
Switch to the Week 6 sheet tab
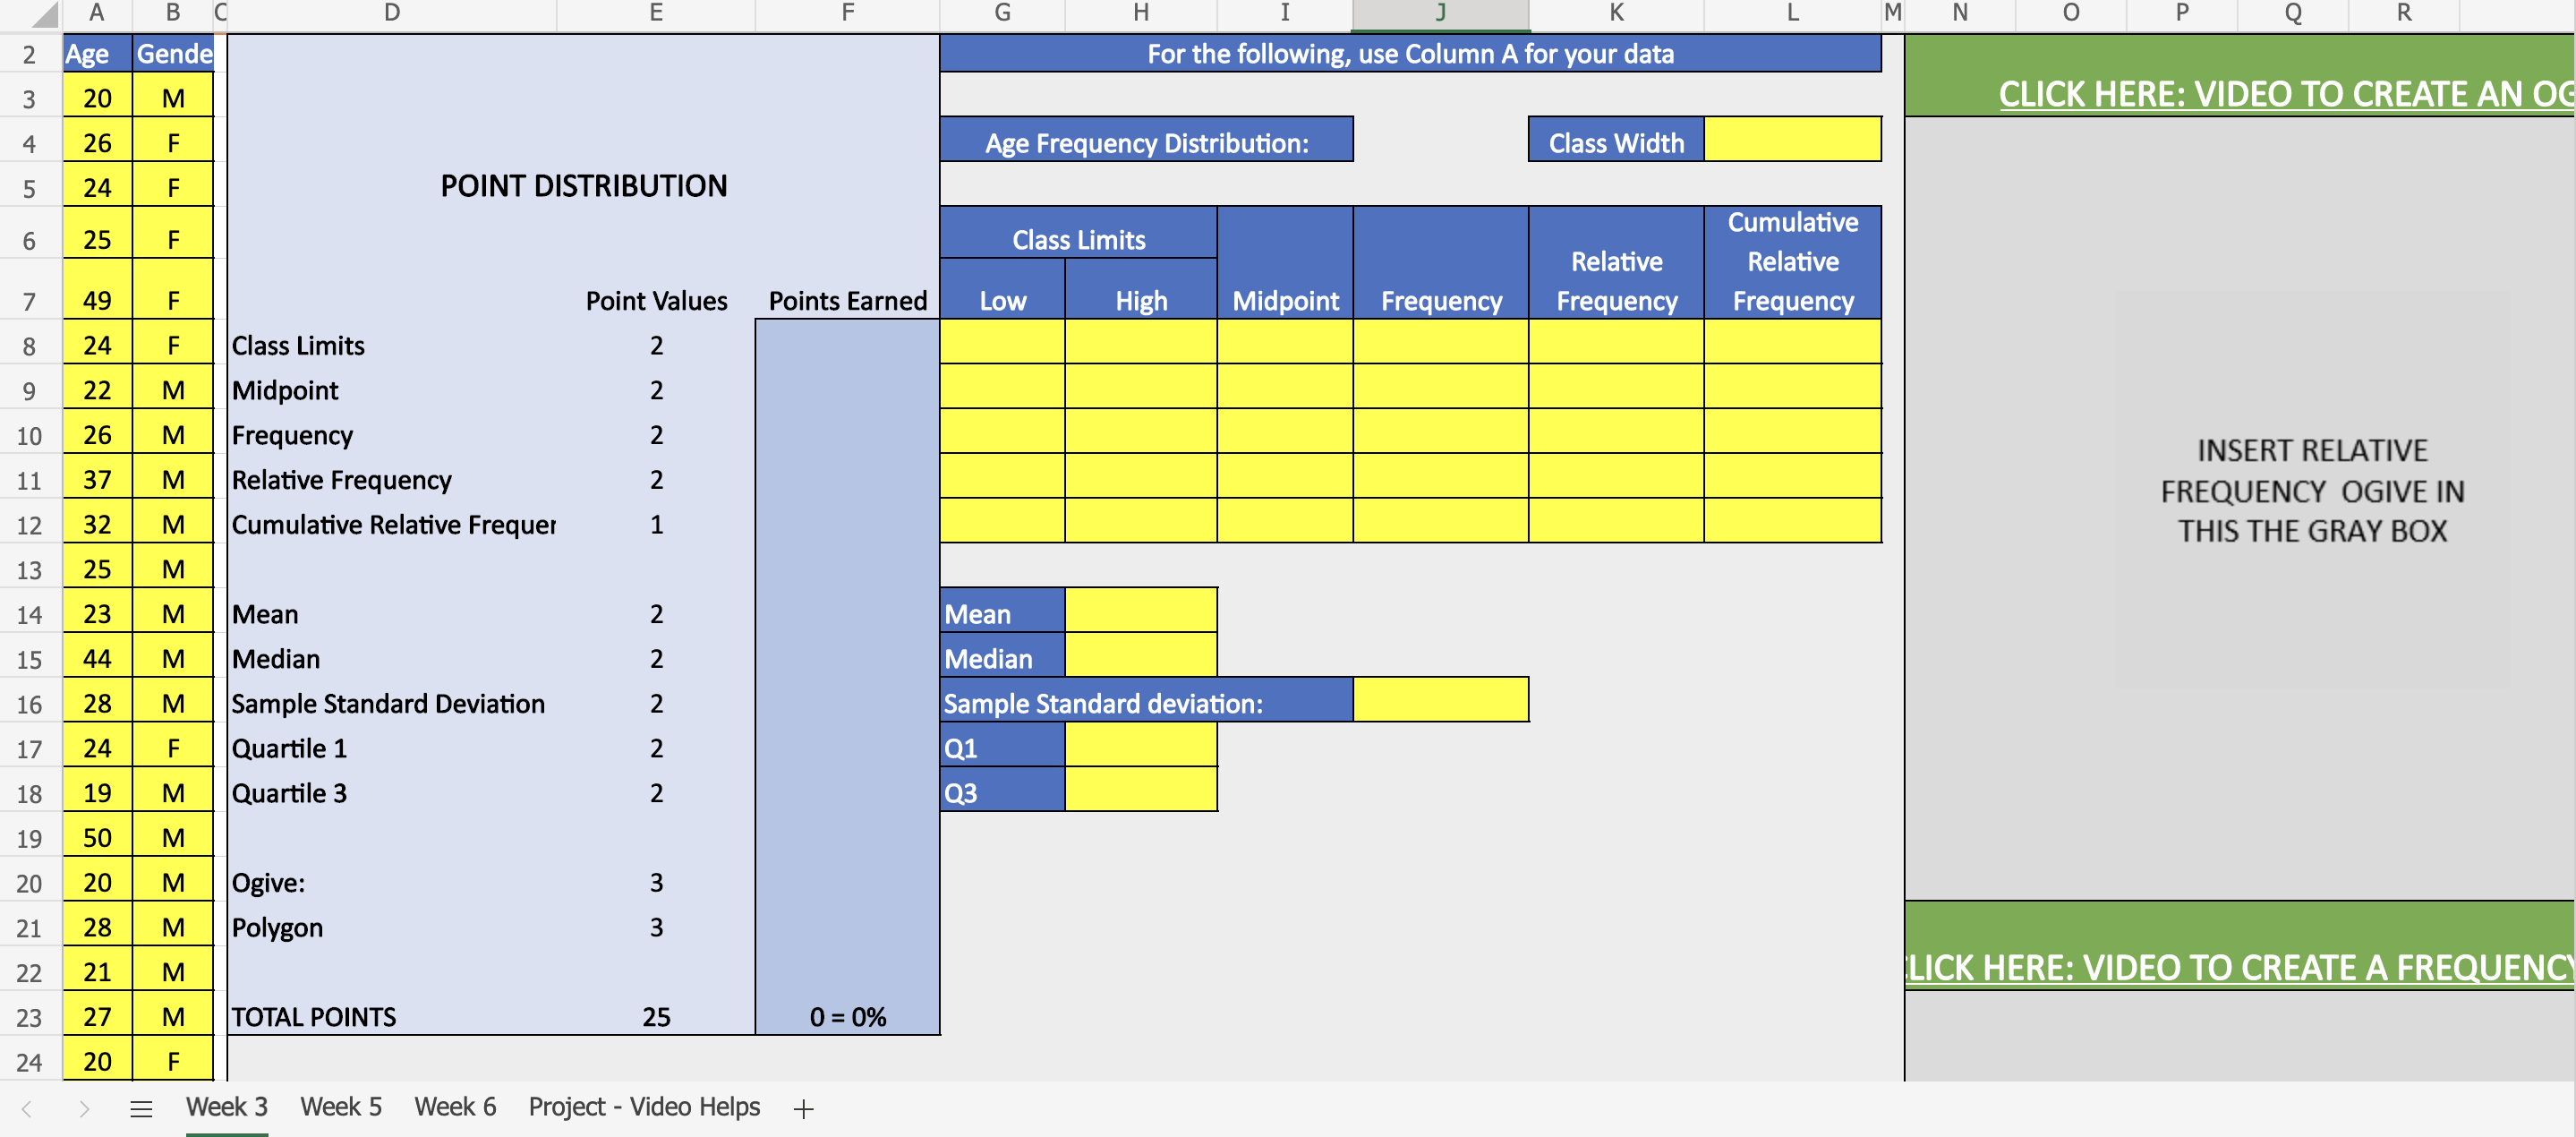[455, 1107]
